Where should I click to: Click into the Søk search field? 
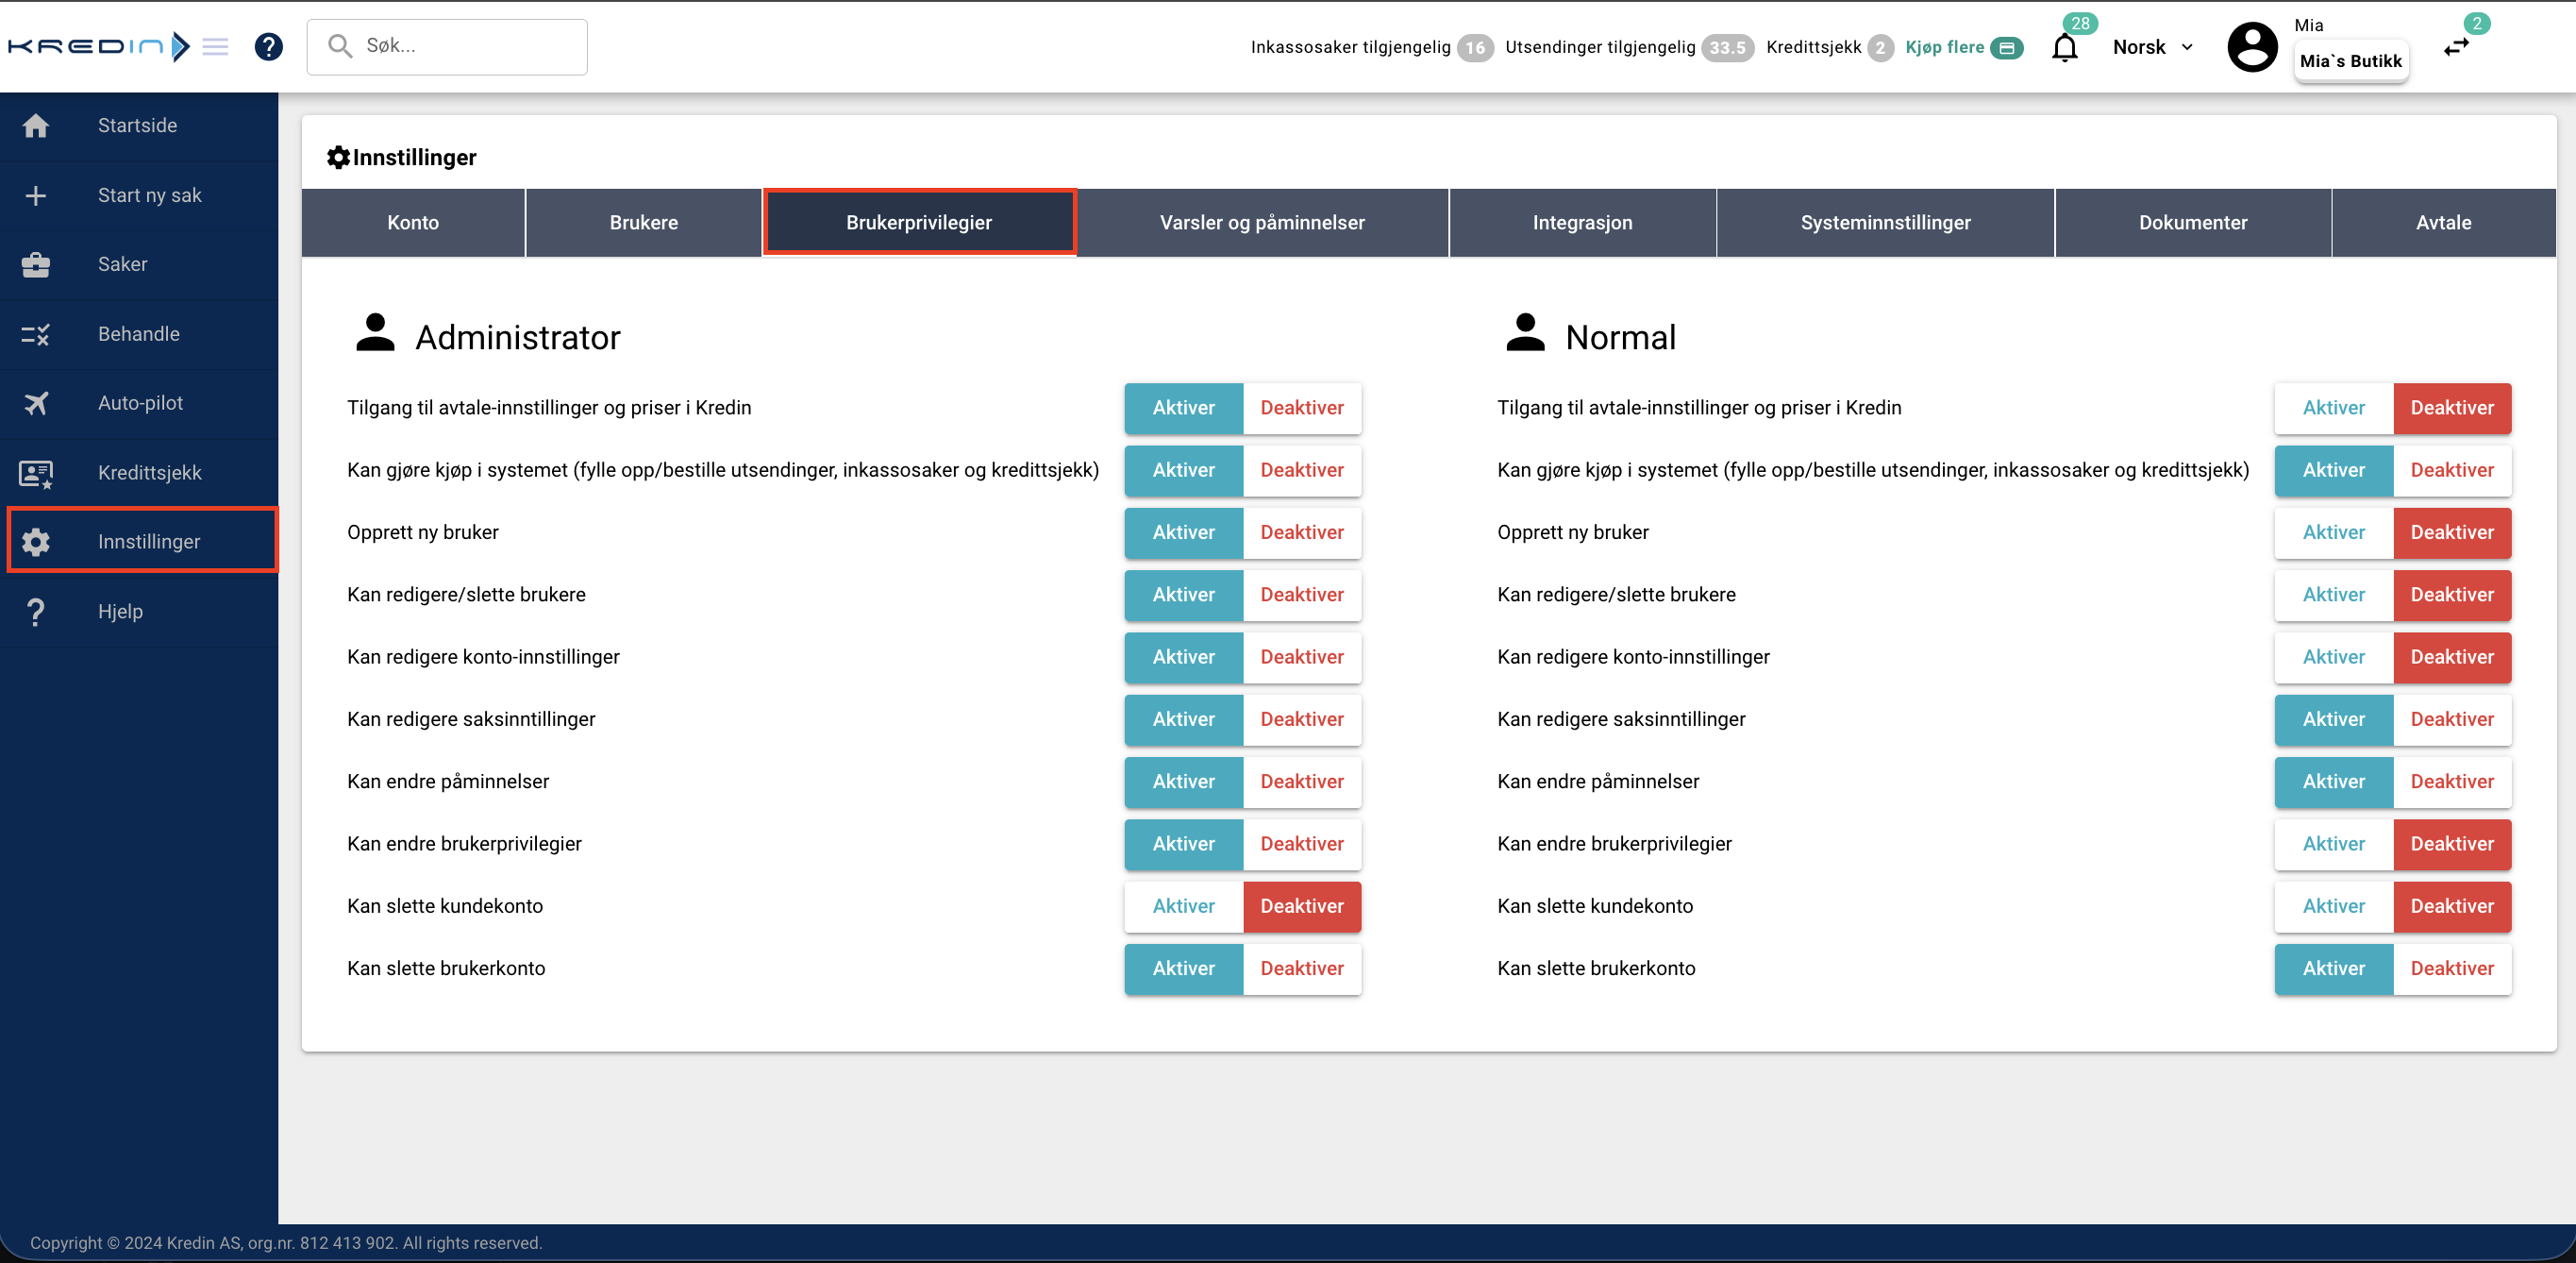[460, 46]
